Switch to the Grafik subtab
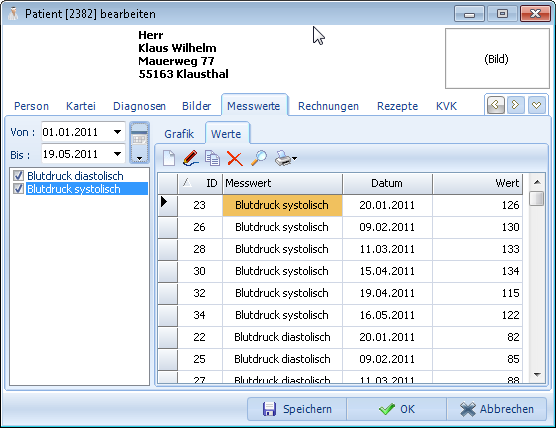Screen dimensions: 556x428 [x=179, y=134]
